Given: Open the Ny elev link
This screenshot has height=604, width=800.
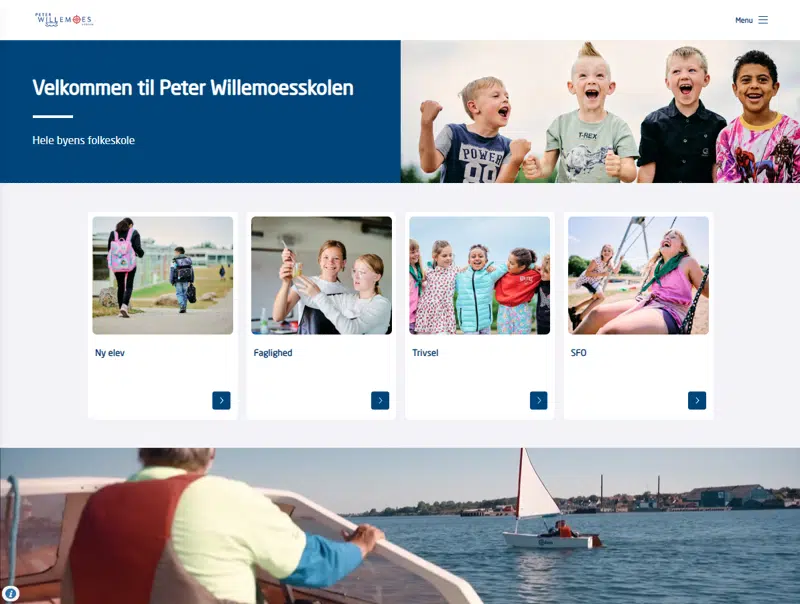Looking at the screenshot, I should coord(110,353).
